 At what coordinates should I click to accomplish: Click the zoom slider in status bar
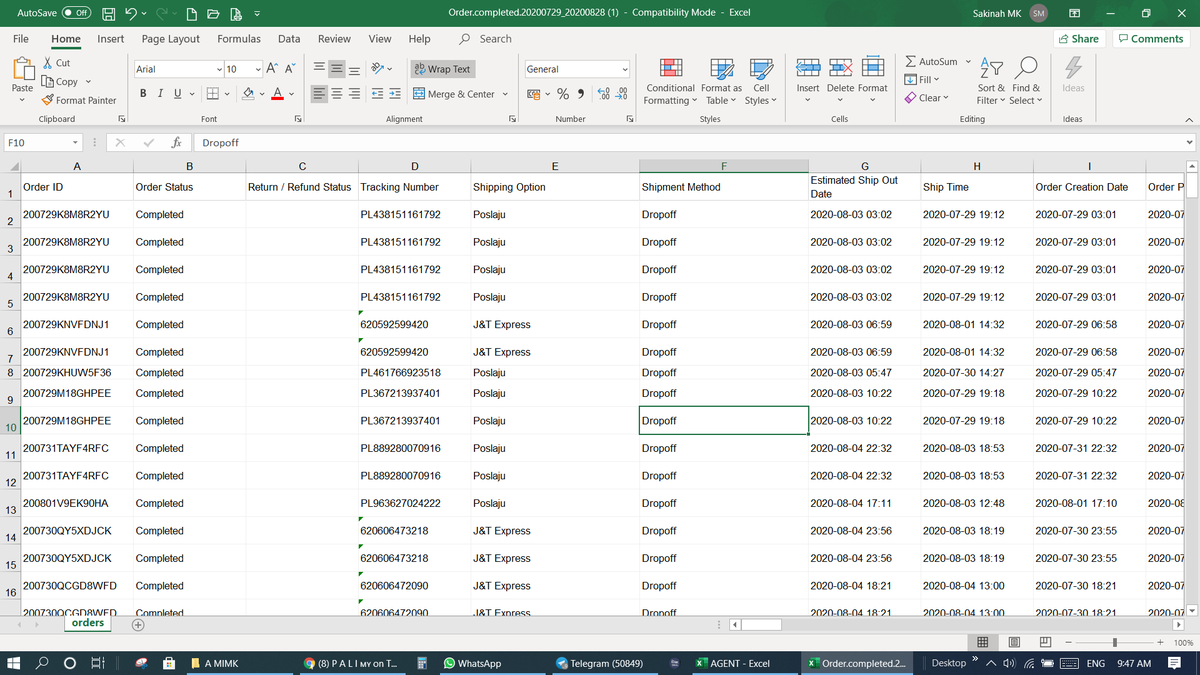[1113, 642]
